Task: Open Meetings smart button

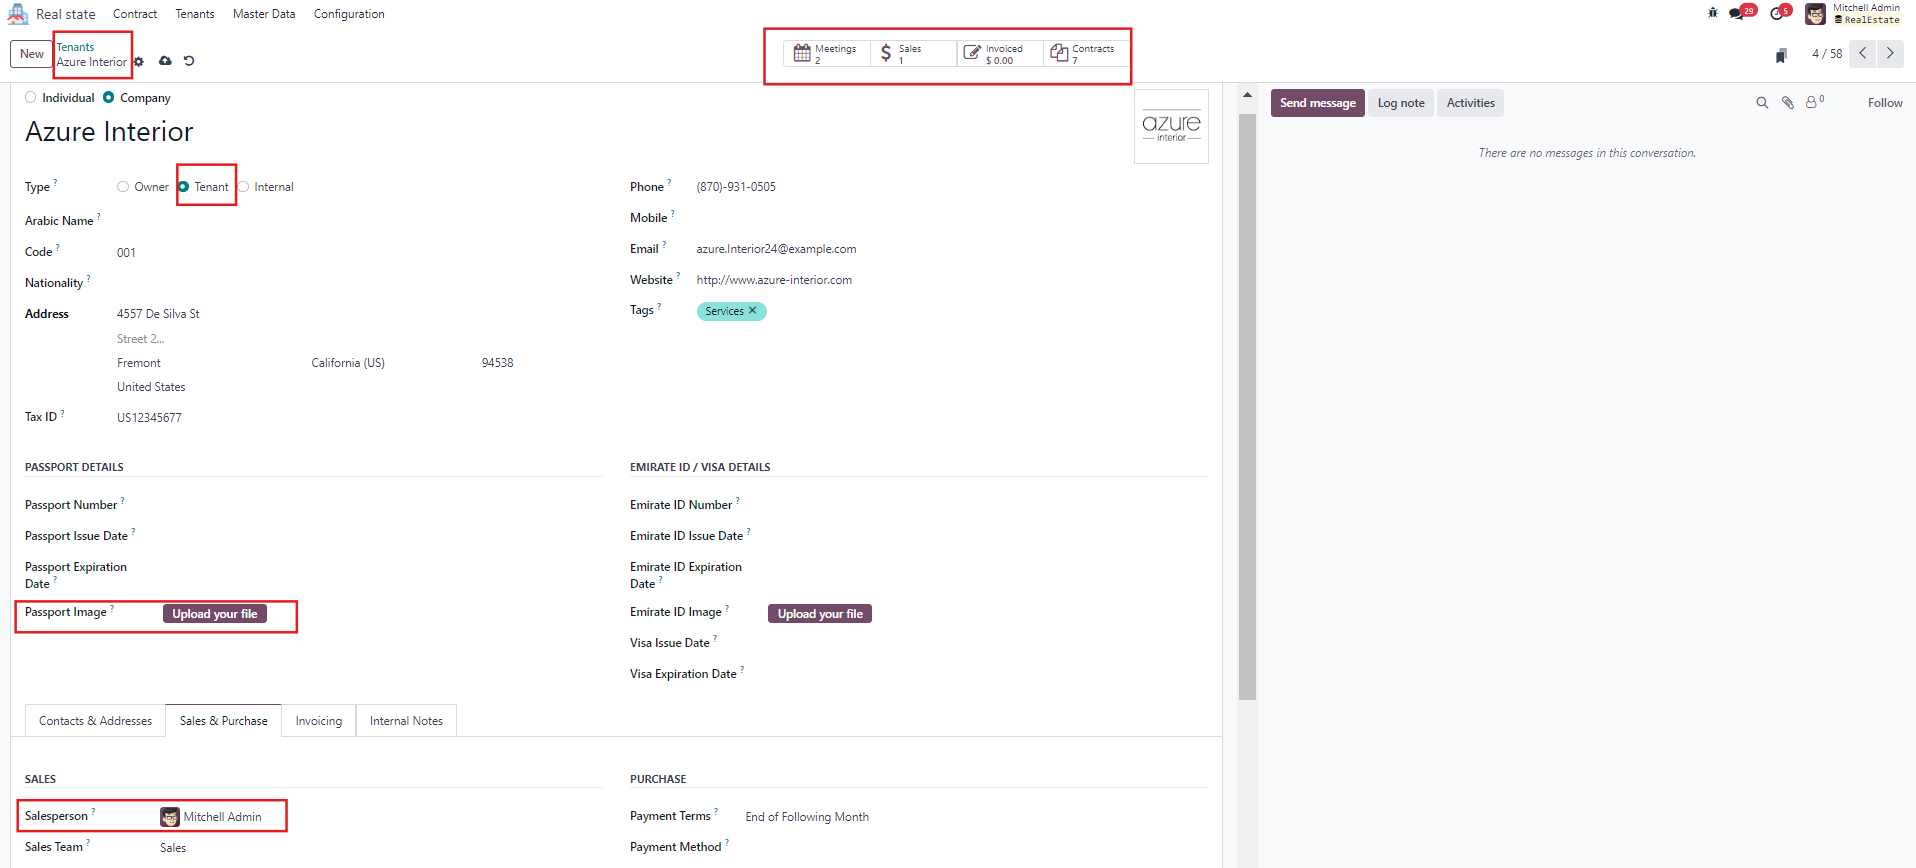Action: (x=826, y=54)
